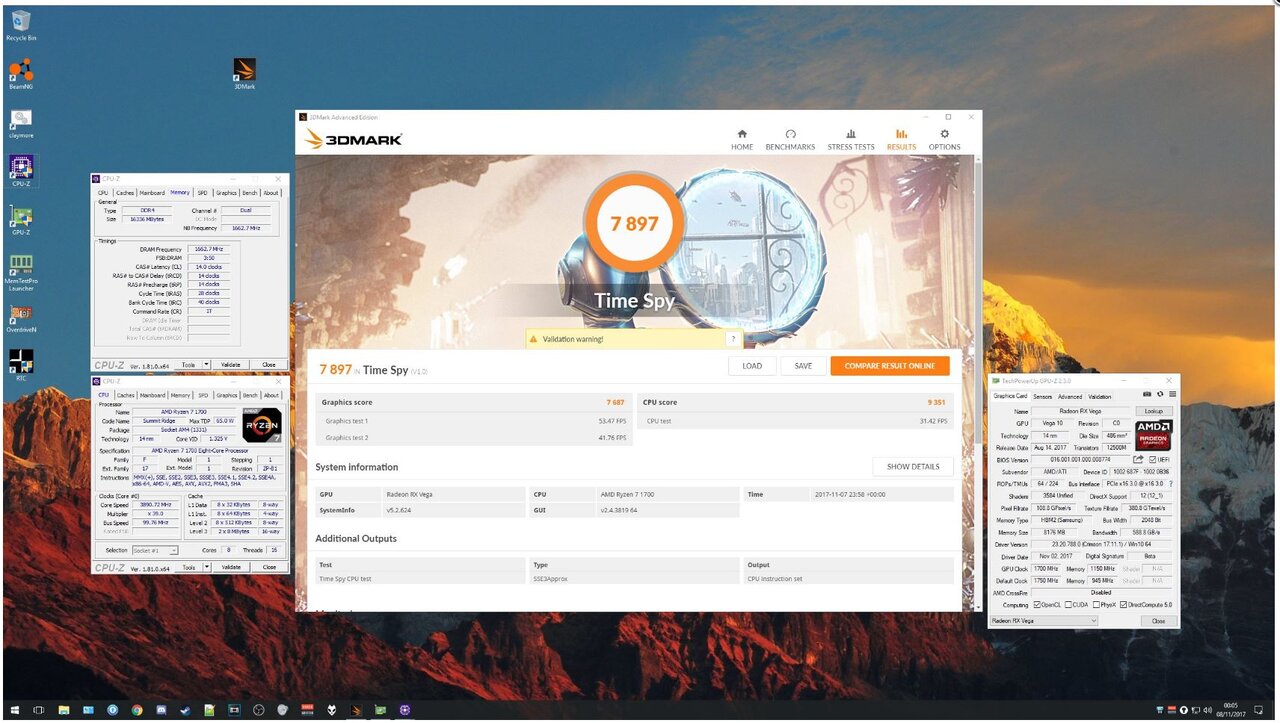Open the Recycle Bin desktop icon
Viewport: 1280px width, 723px height.
pos(21,25)
